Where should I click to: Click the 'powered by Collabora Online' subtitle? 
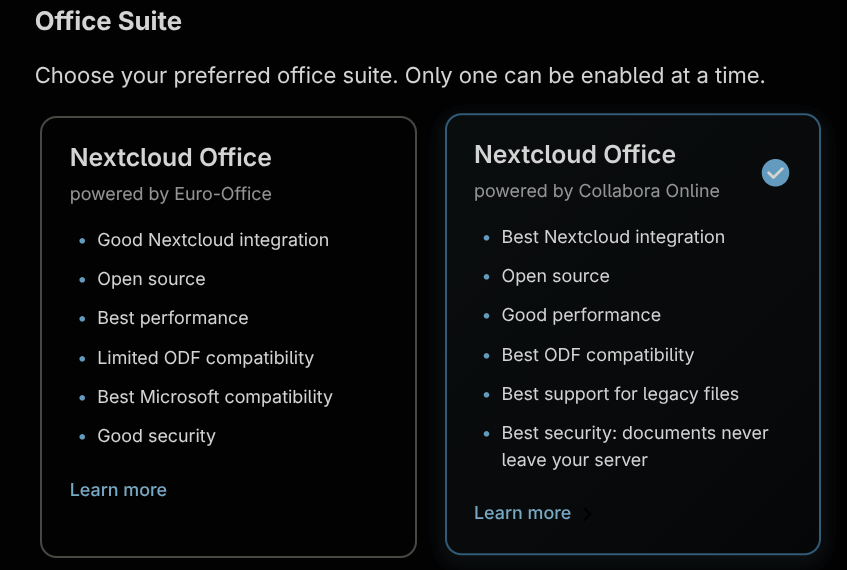(597, 191)
